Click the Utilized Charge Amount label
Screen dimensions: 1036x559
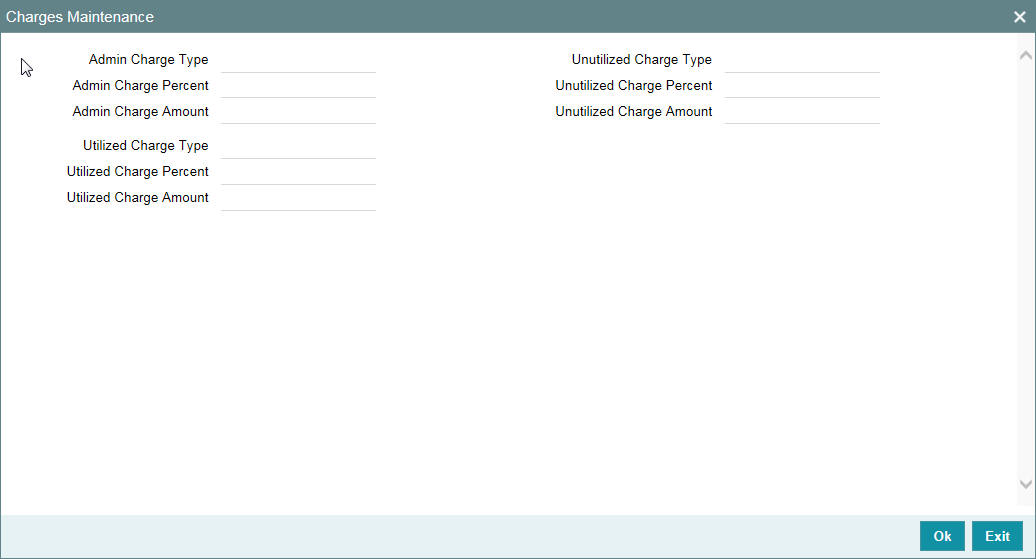coord(137,197)
